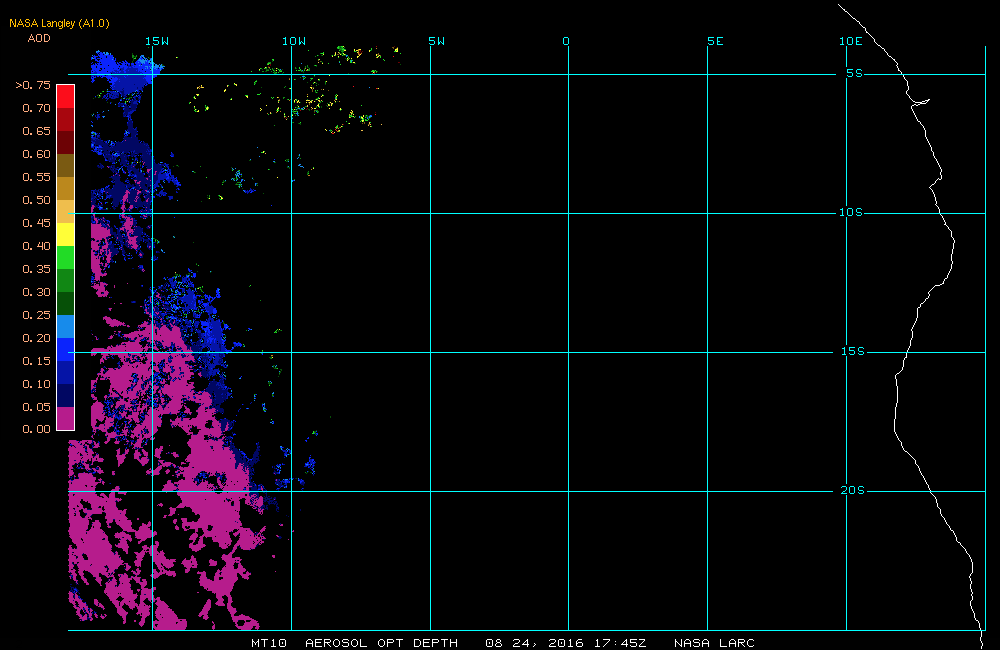Image resolution: width=1000 pixels, height=650 pixels.
Task: Click the 0.50 legend value
Action: coord(36,200)
